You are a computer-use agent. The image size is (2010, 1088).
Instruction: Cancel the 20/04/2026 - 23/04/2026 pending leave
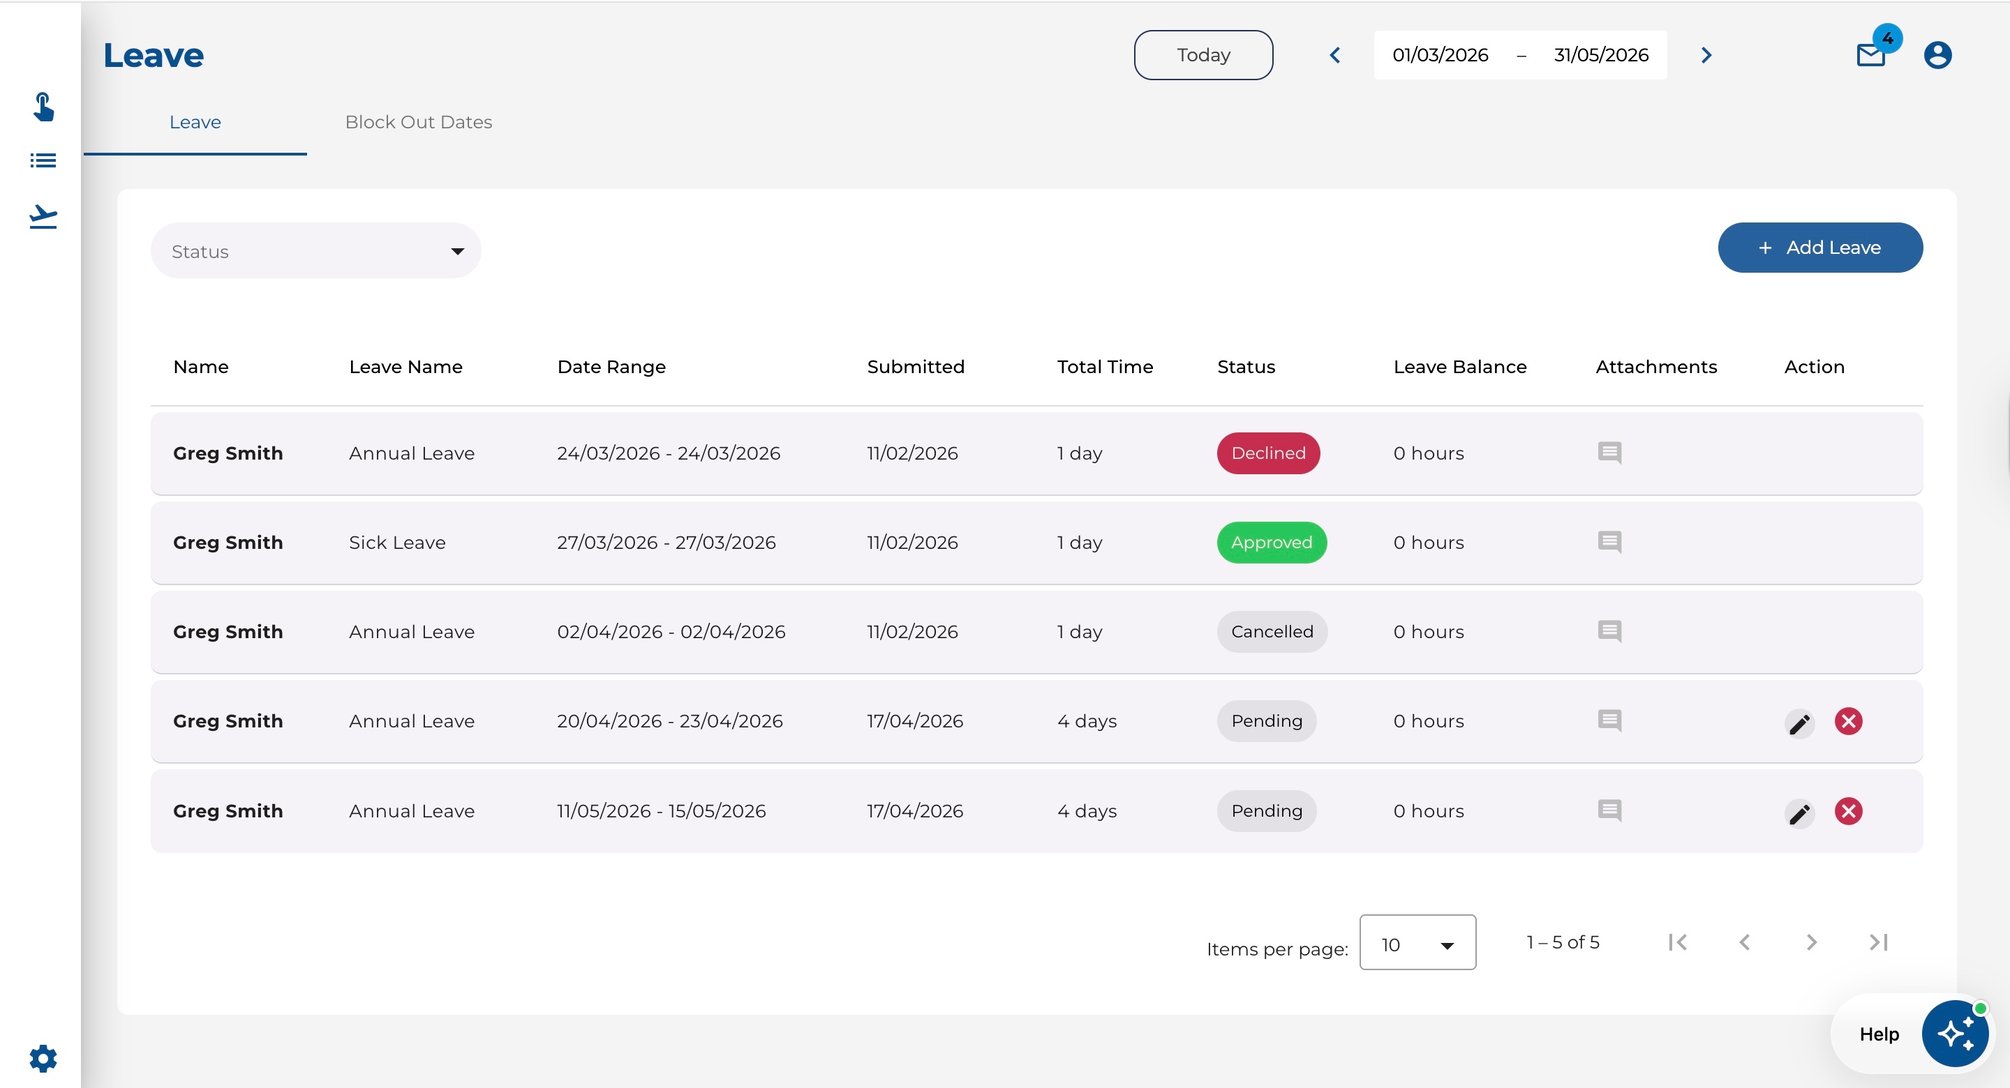(x=1849, y=721)
